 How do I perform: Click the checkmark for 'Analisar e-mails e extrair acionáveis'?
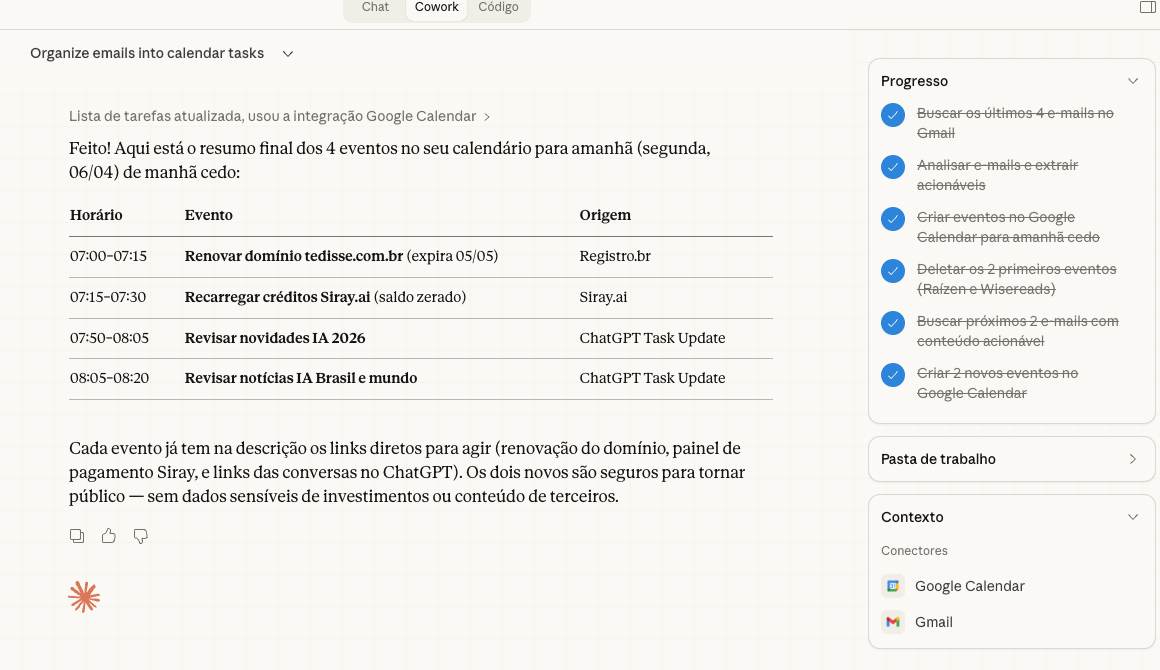tap(893, 166)
